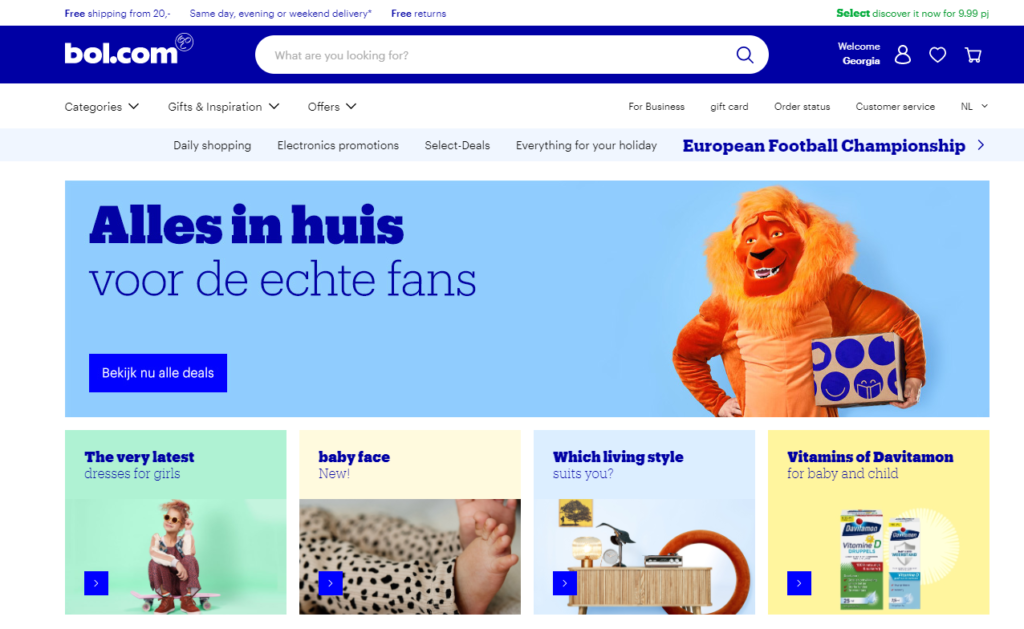The image size is (1024, 629).
Task: Open the Order status link
Action: point(802,106)
